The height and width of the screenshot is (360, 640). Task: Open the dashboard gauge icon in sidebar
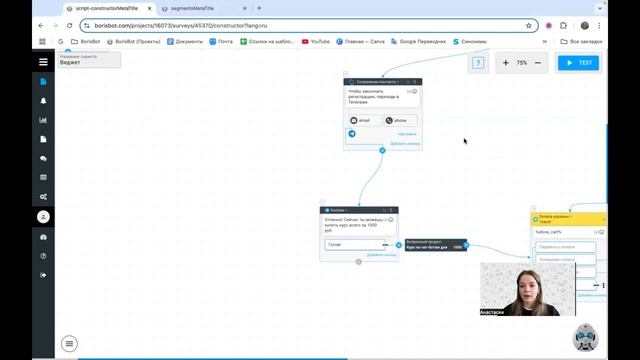(43, 237)
